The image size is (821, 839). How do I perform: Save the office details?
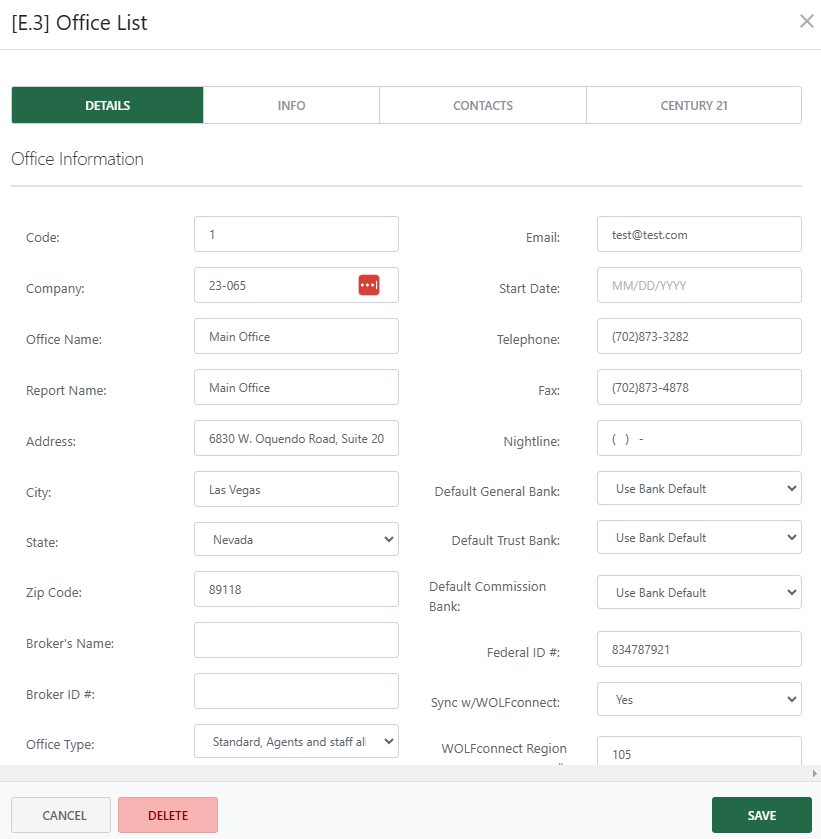pyautogui.click(x=762, y=815)
